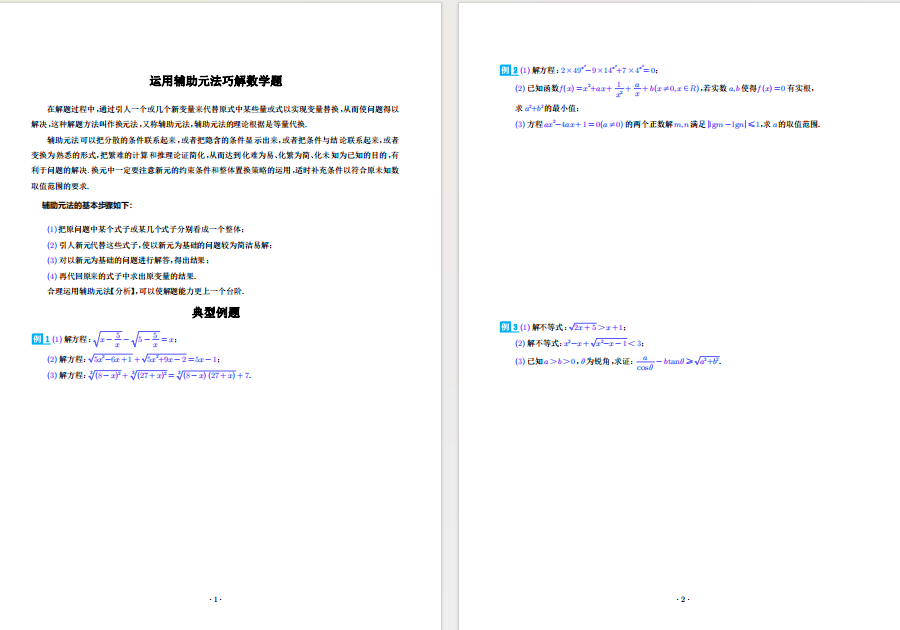Select step (3) 对以新元为基础的问题
This screenshot has width=900, height=630.
[x=128, y=260]
